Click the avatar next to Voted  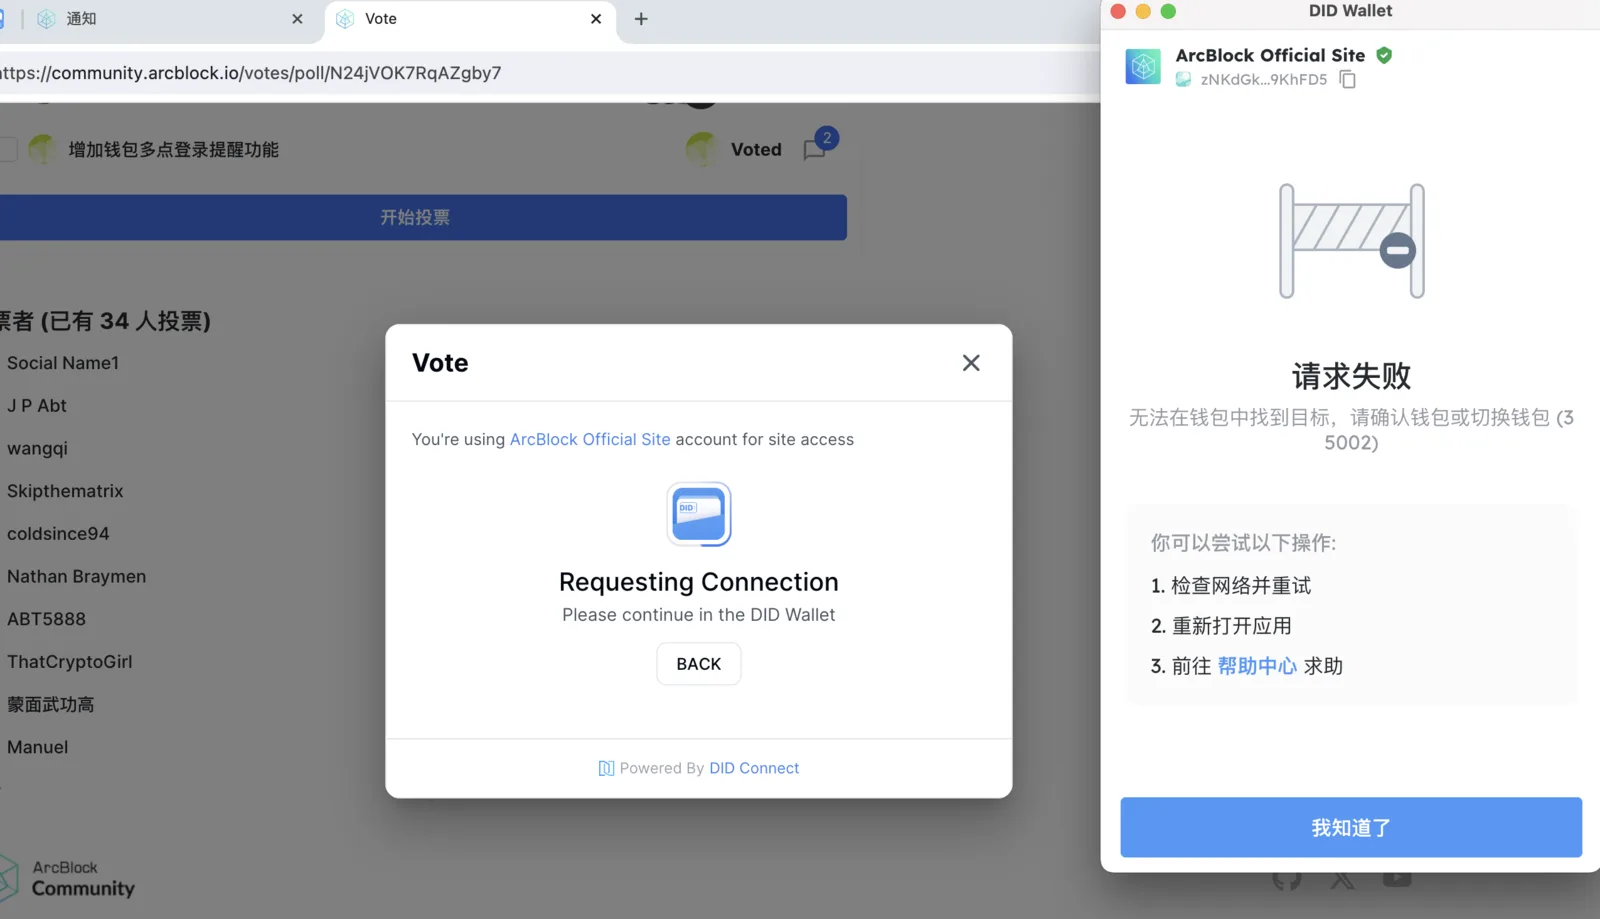[x=702, y=150]
